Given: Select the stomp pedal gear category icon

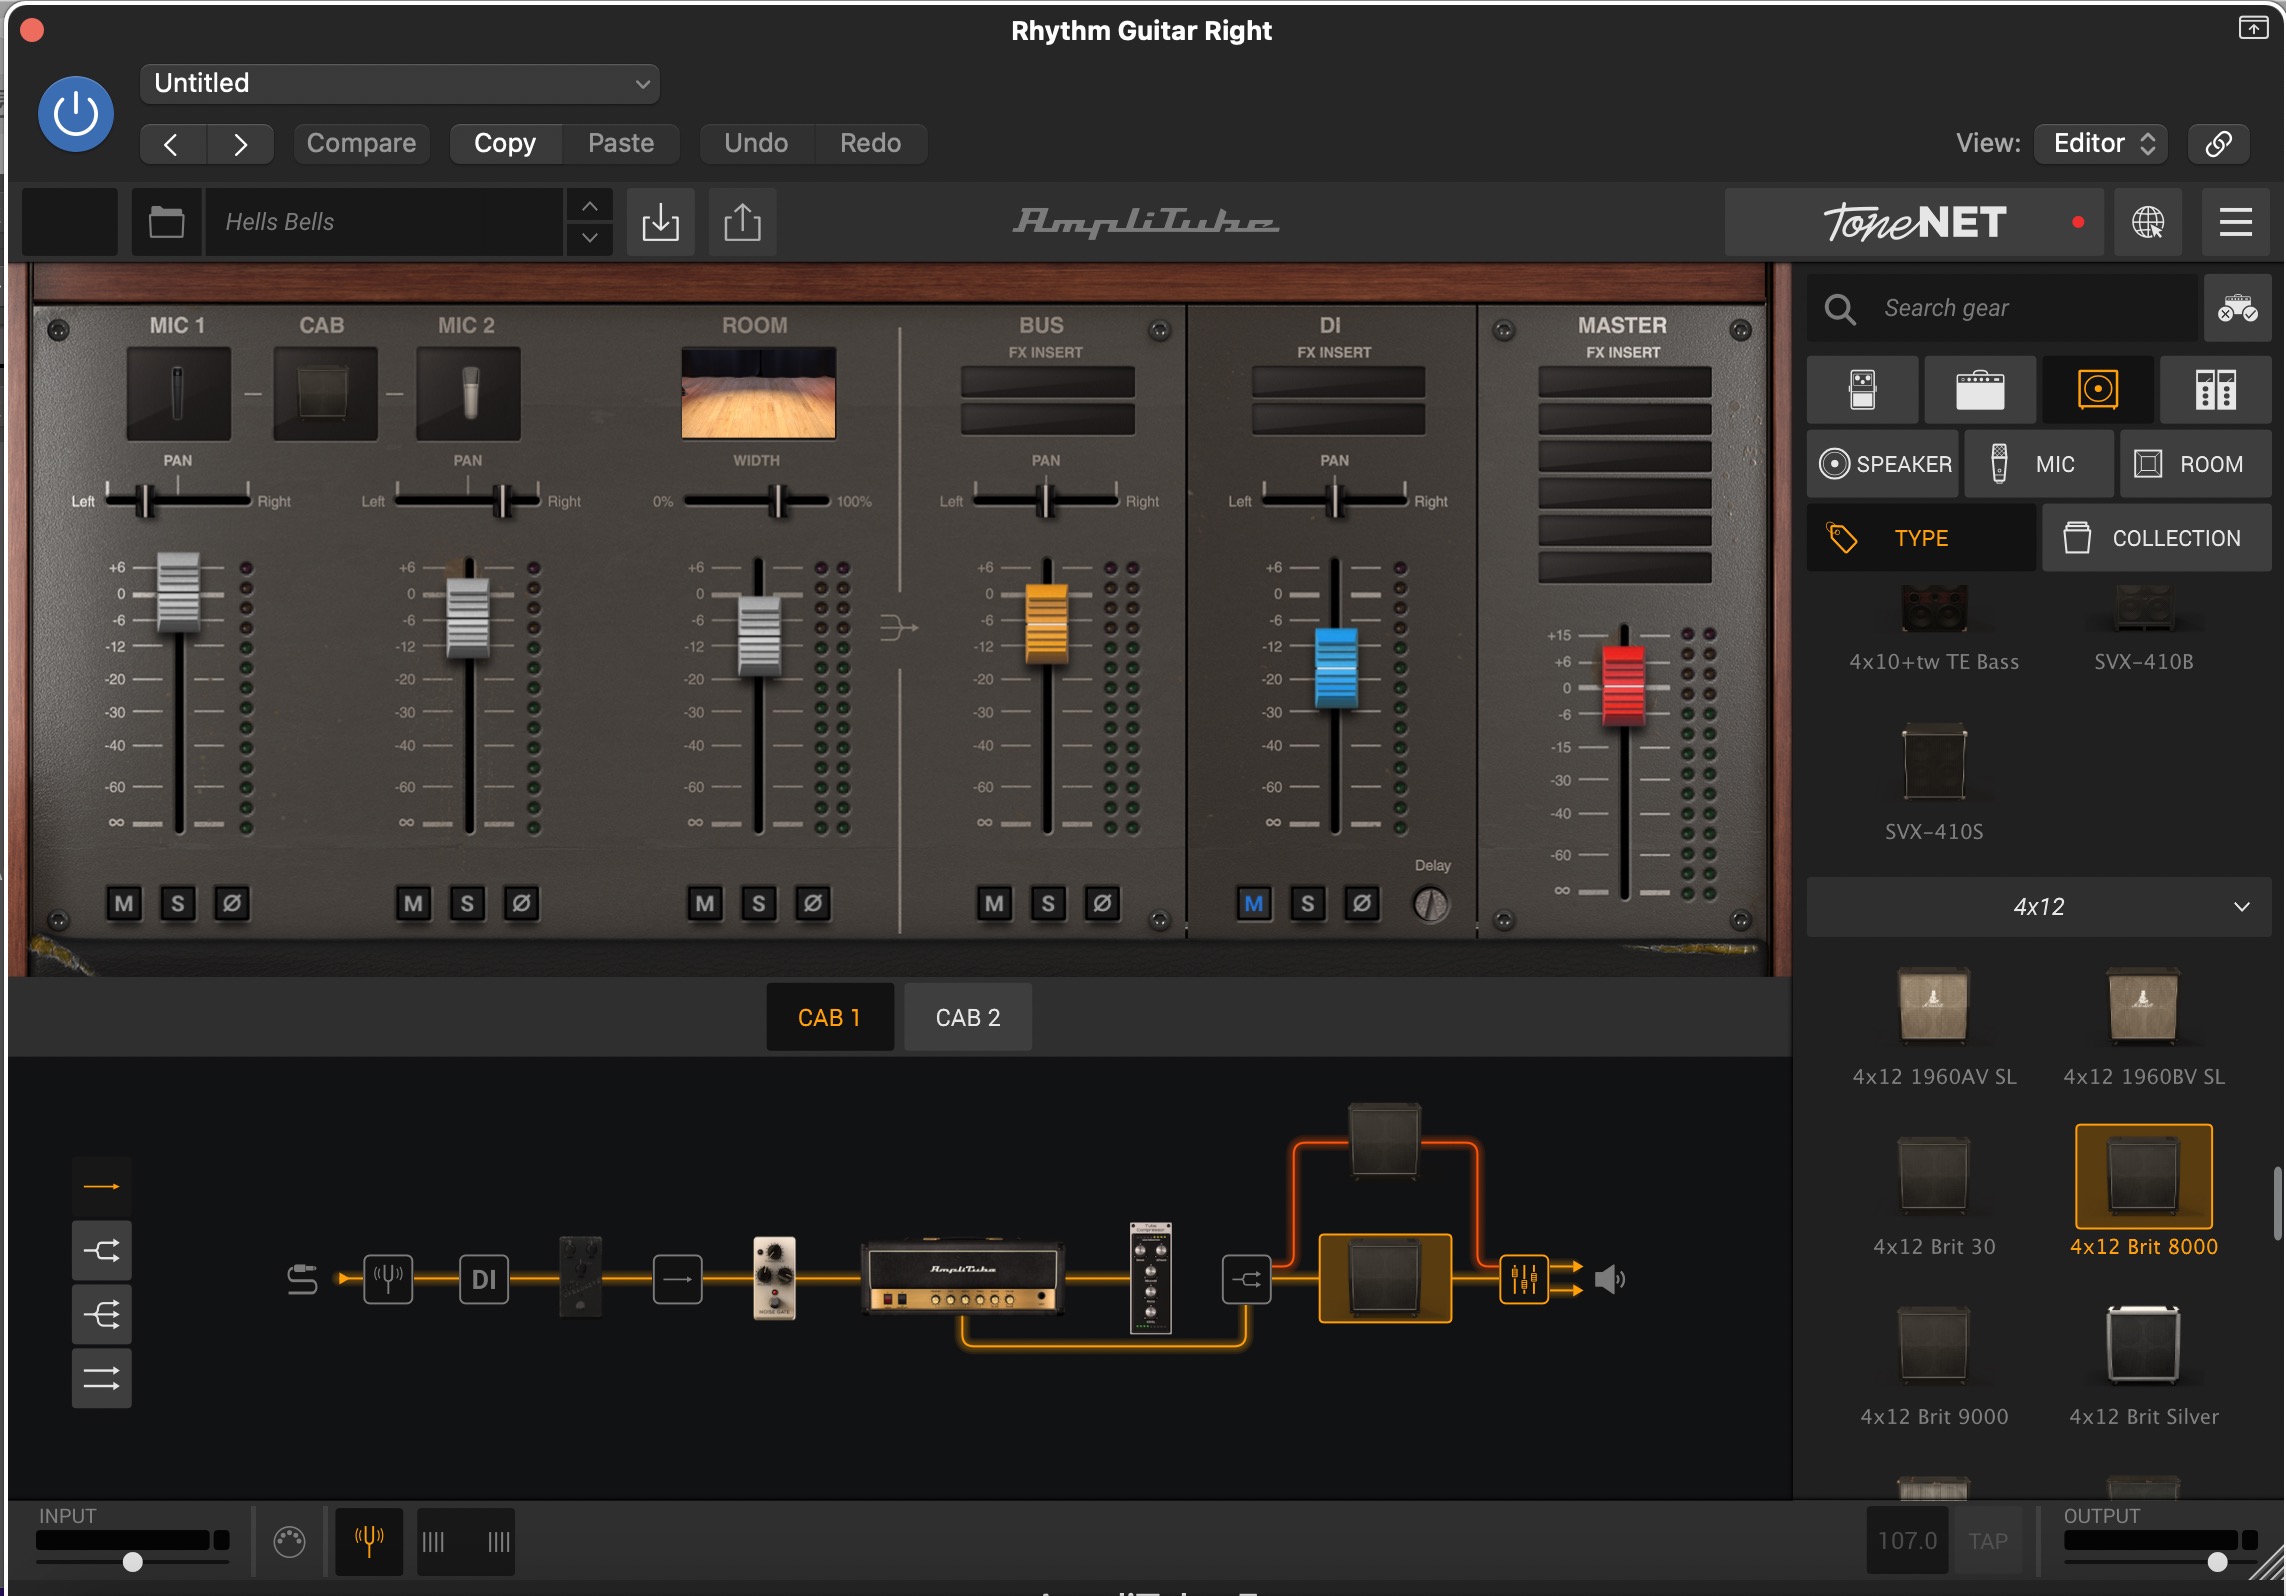Looking at the screenshot, I should pyautogui.click(x=1862, y=390).
